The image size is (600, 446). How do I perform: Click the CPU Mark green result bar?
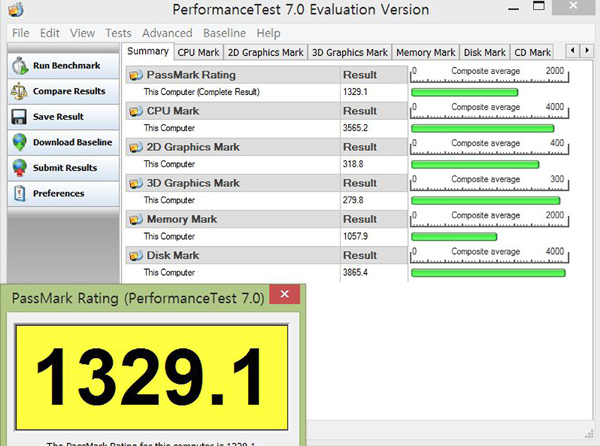tap(483, 128)
